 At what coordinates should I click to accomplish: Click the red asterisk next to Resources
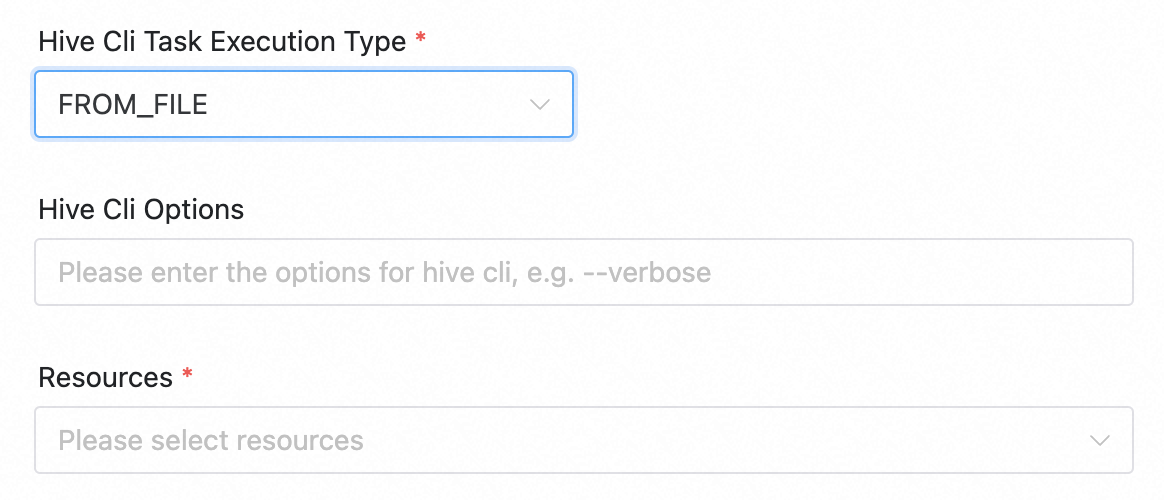[187, 376]
